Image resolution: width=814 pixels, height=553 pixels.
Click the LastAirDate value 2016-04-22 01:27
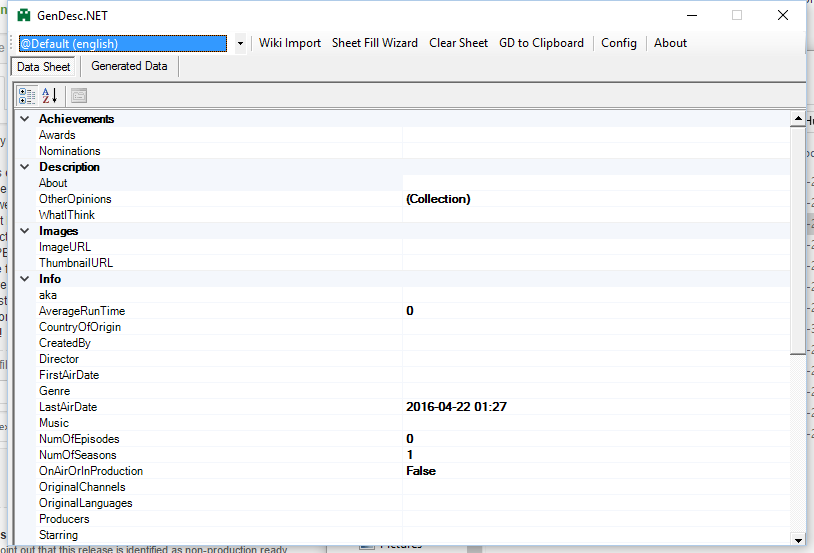click(596, 407)
